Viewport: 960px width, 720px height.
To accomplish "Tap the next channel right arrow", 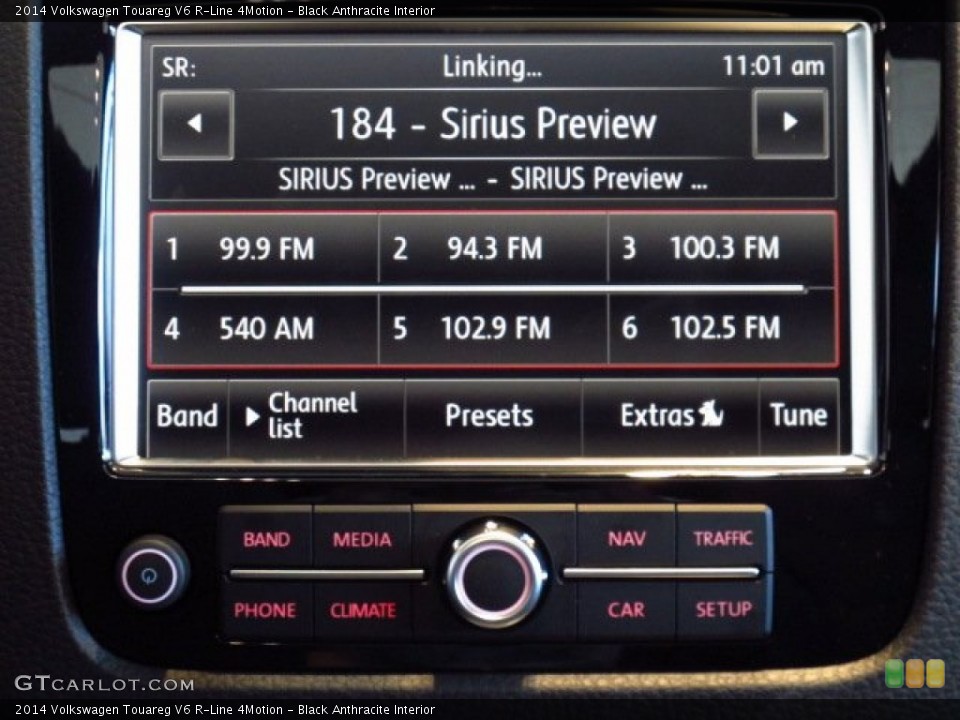I will (790, 123).
